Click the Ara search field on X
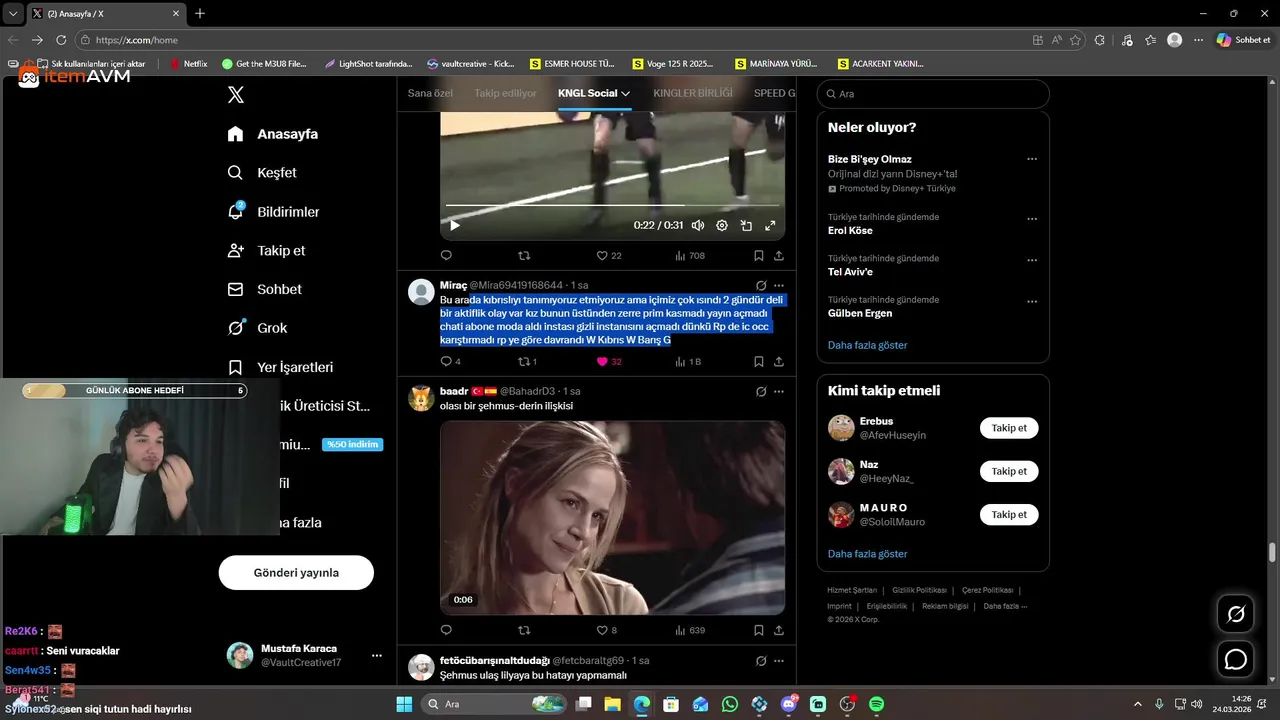 pos(933,94)
